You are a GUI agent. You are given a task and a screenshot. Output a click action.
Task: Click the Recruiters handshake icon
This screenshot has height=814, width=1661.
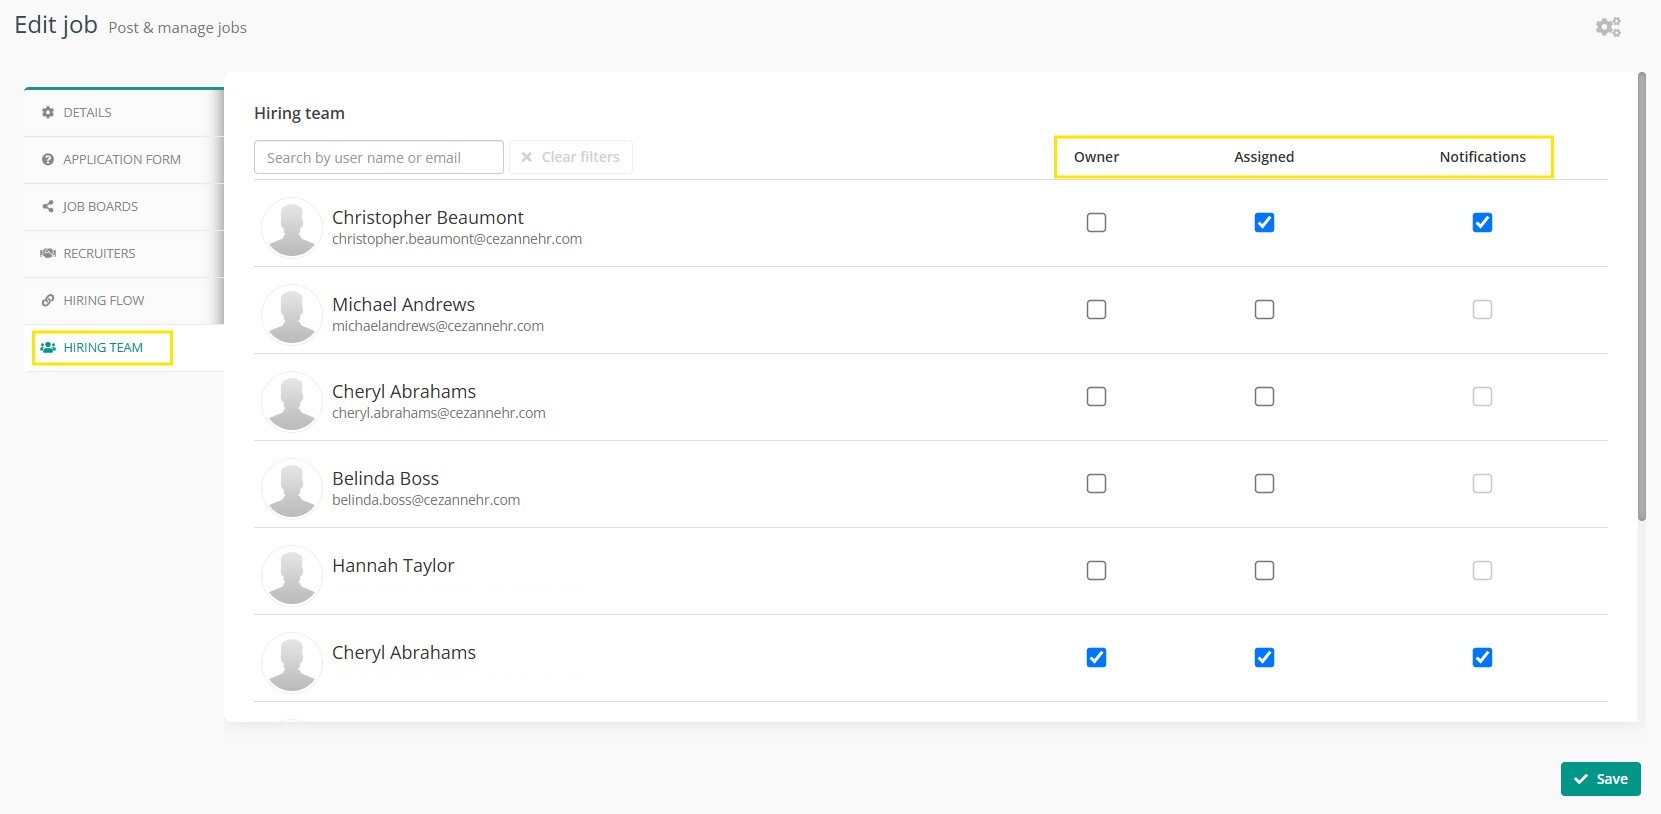(x=48, y=254)
